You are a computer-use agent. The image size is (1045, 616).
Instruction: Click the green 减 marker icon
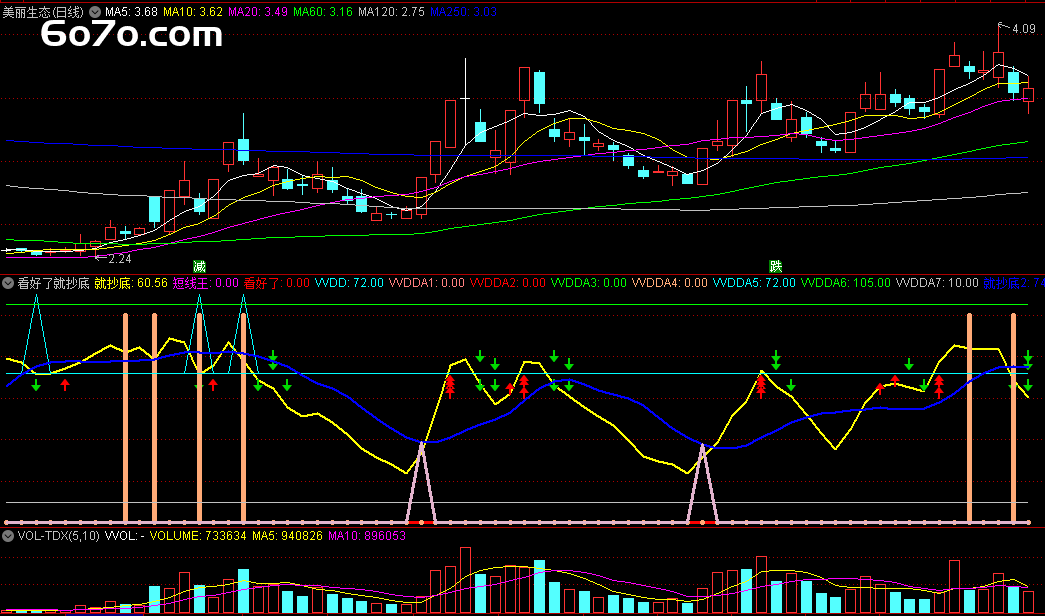click(x=199, y=266)
